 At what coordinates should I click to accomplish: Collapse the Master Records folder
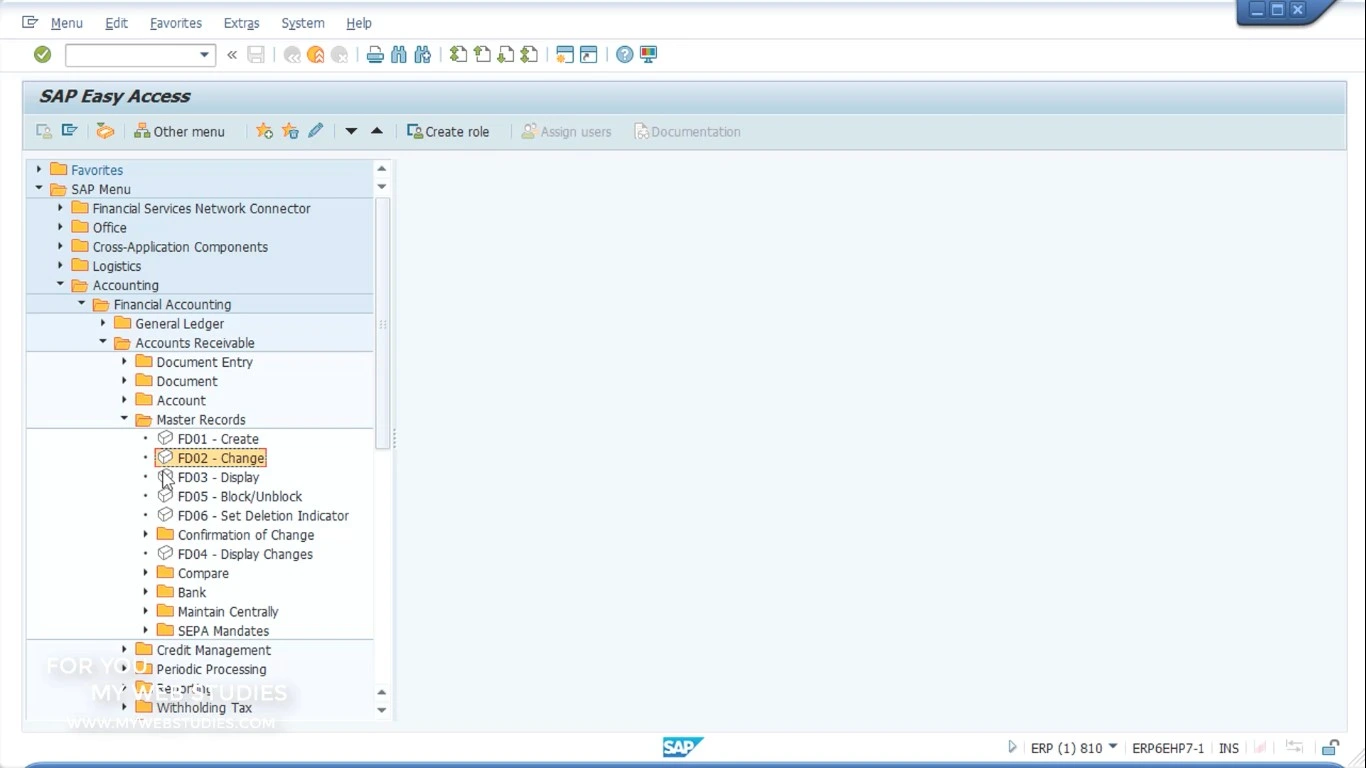pos(124,419)
